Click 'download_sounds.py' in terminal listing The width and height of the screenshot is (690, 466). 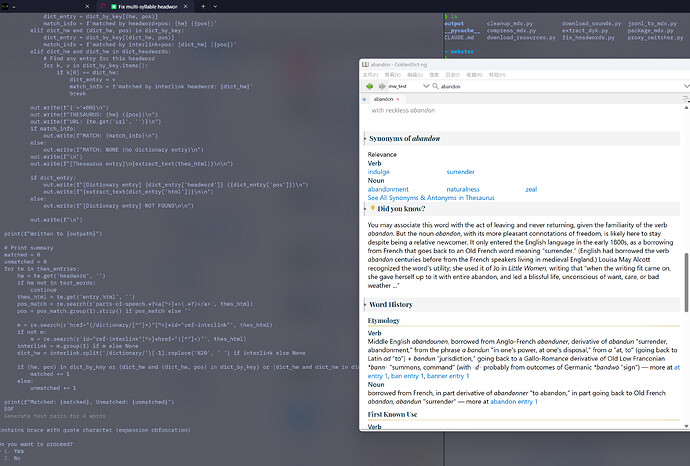point(591,23)
